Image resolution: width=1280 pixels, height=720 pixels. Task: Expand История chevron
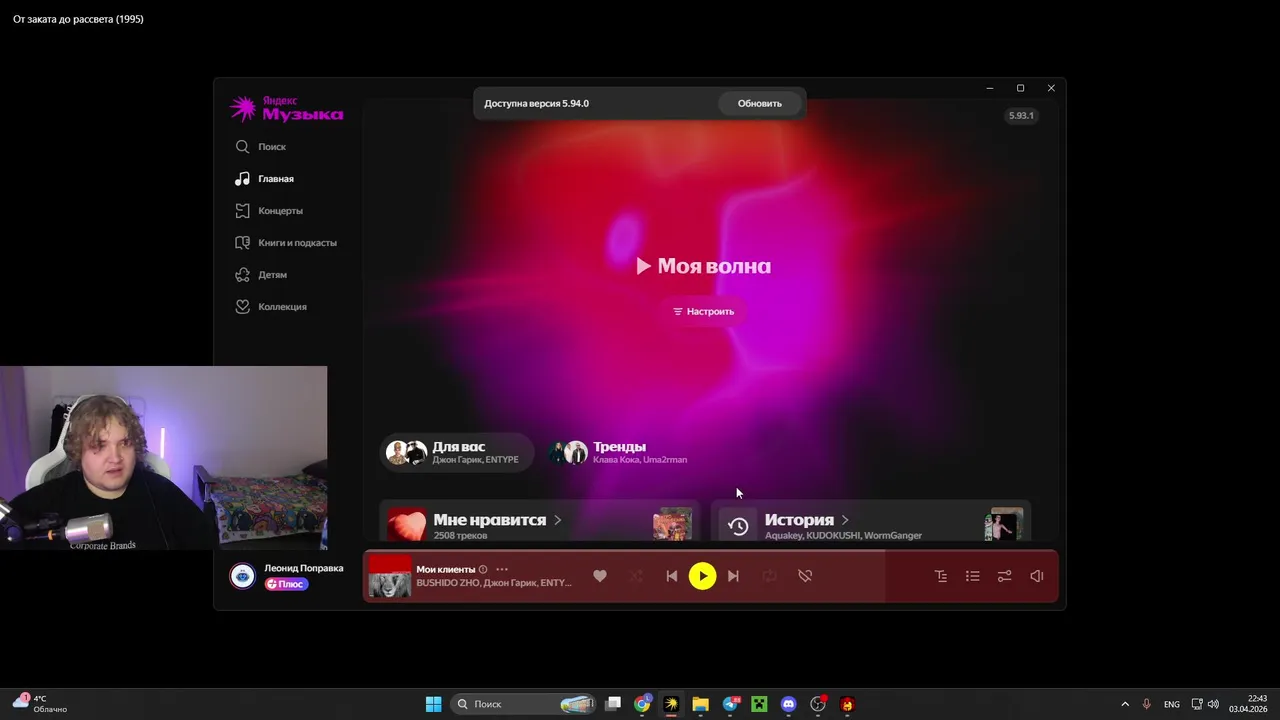(845, 520)
